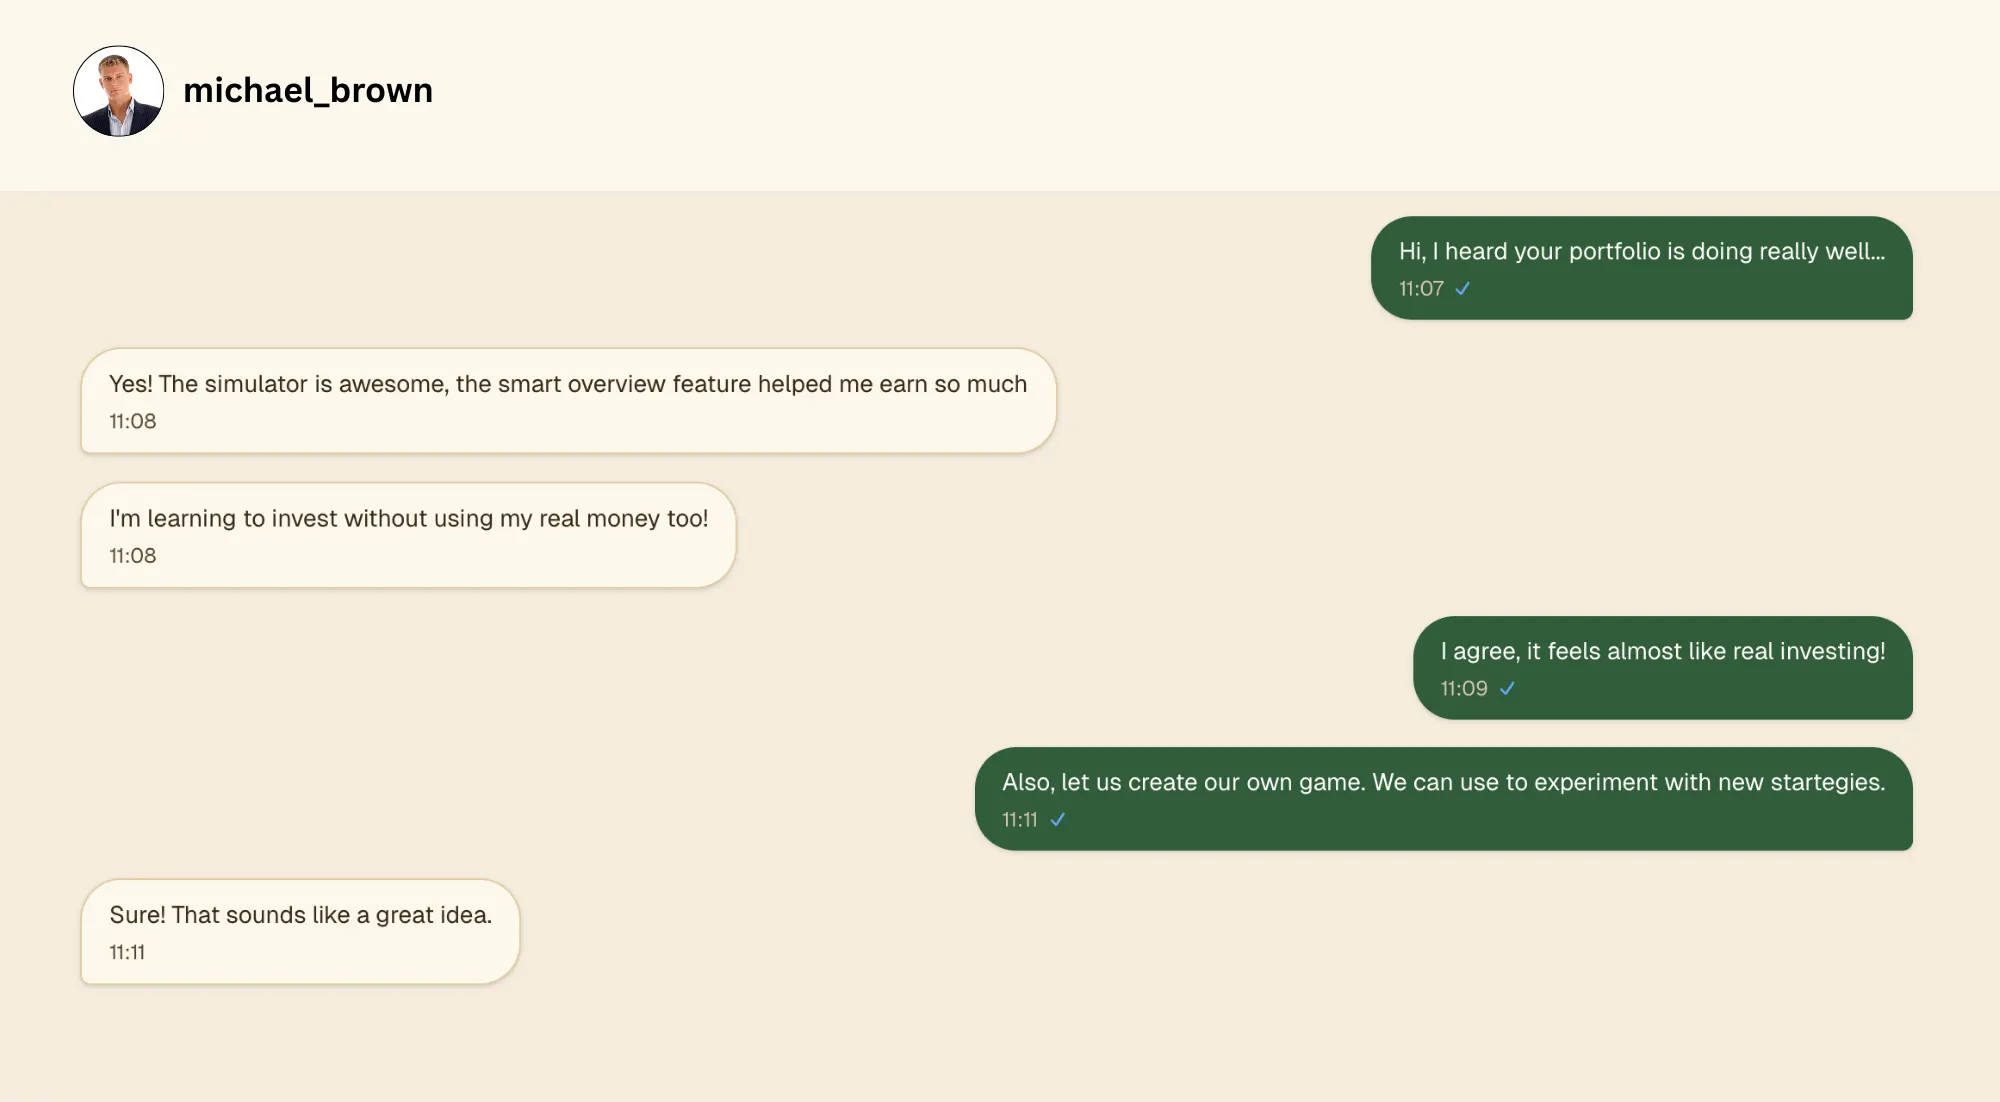
Task: Select the 'Sure! That sounds like a great idea' message
Action: click(x=300, y=916)
